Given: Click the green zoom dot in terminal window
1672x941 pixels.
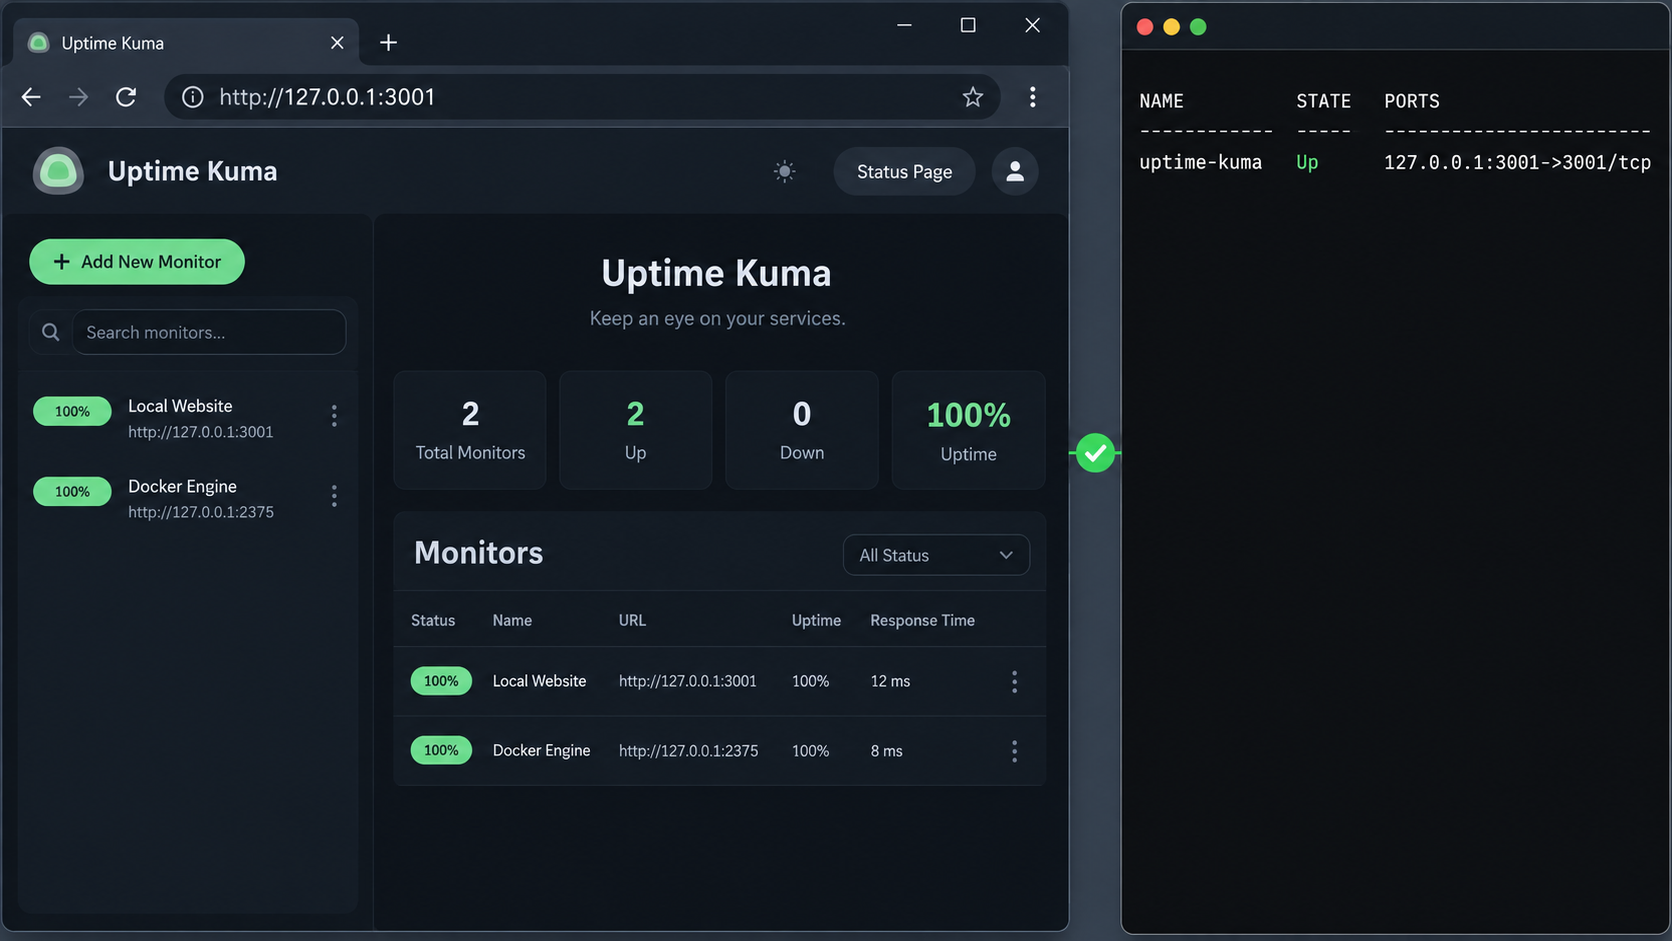Looking at the screenshot, I should [x=1198, y=27].
